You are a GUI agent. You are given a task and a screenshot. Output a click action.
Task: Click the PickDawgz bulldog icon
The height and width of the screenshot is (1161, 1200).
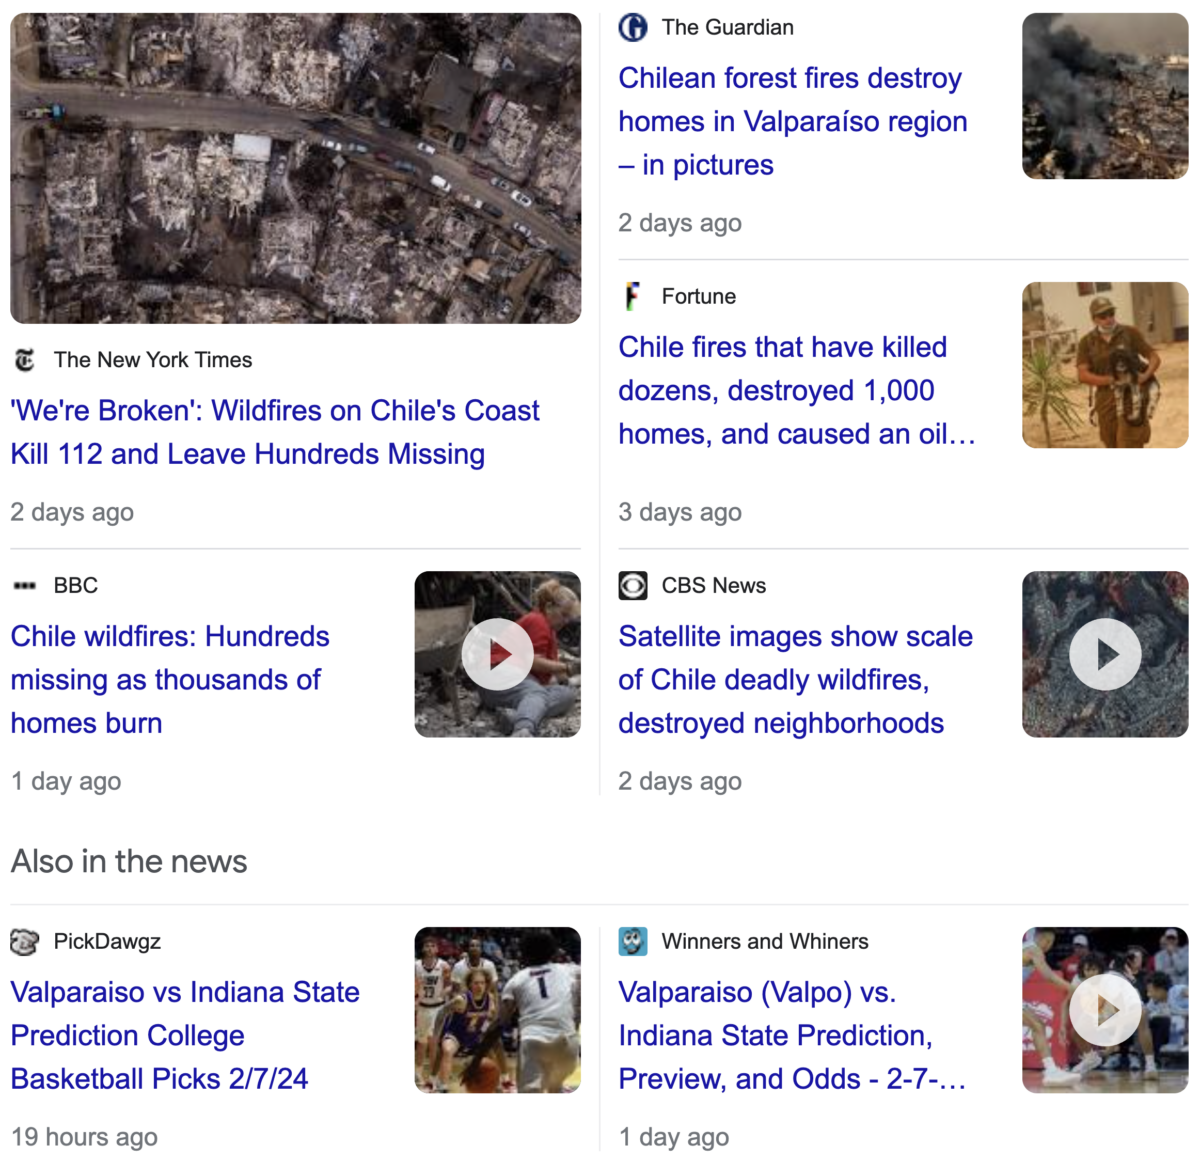25,941
